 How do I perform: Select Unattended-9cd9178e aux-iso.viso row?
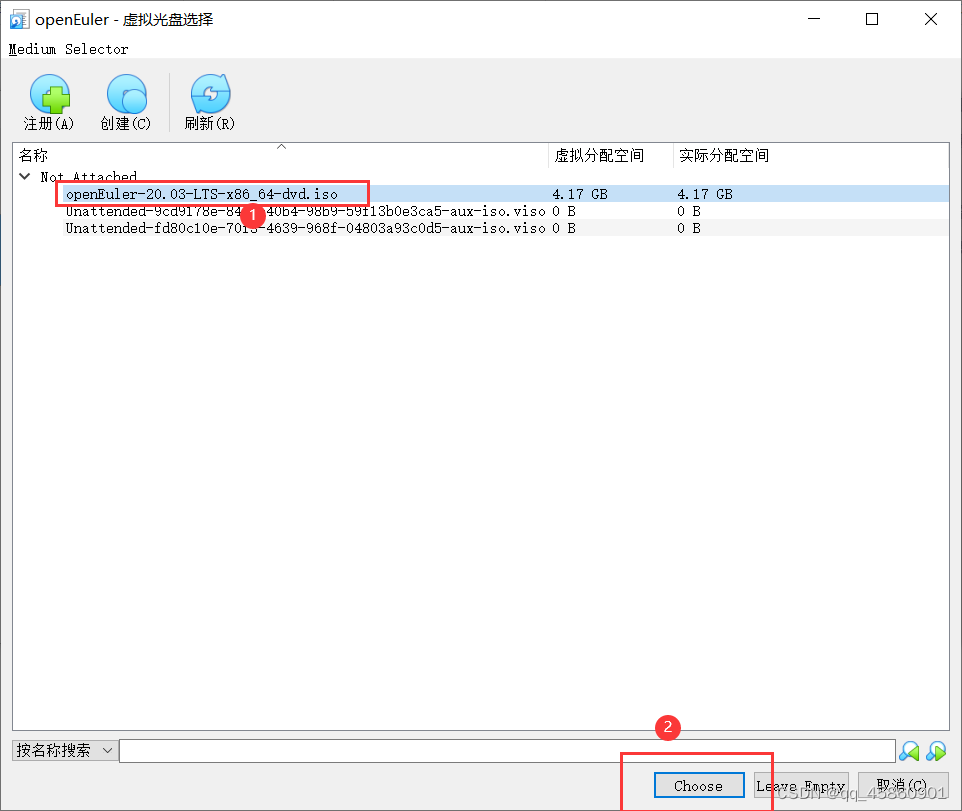[x=506, y=211]
